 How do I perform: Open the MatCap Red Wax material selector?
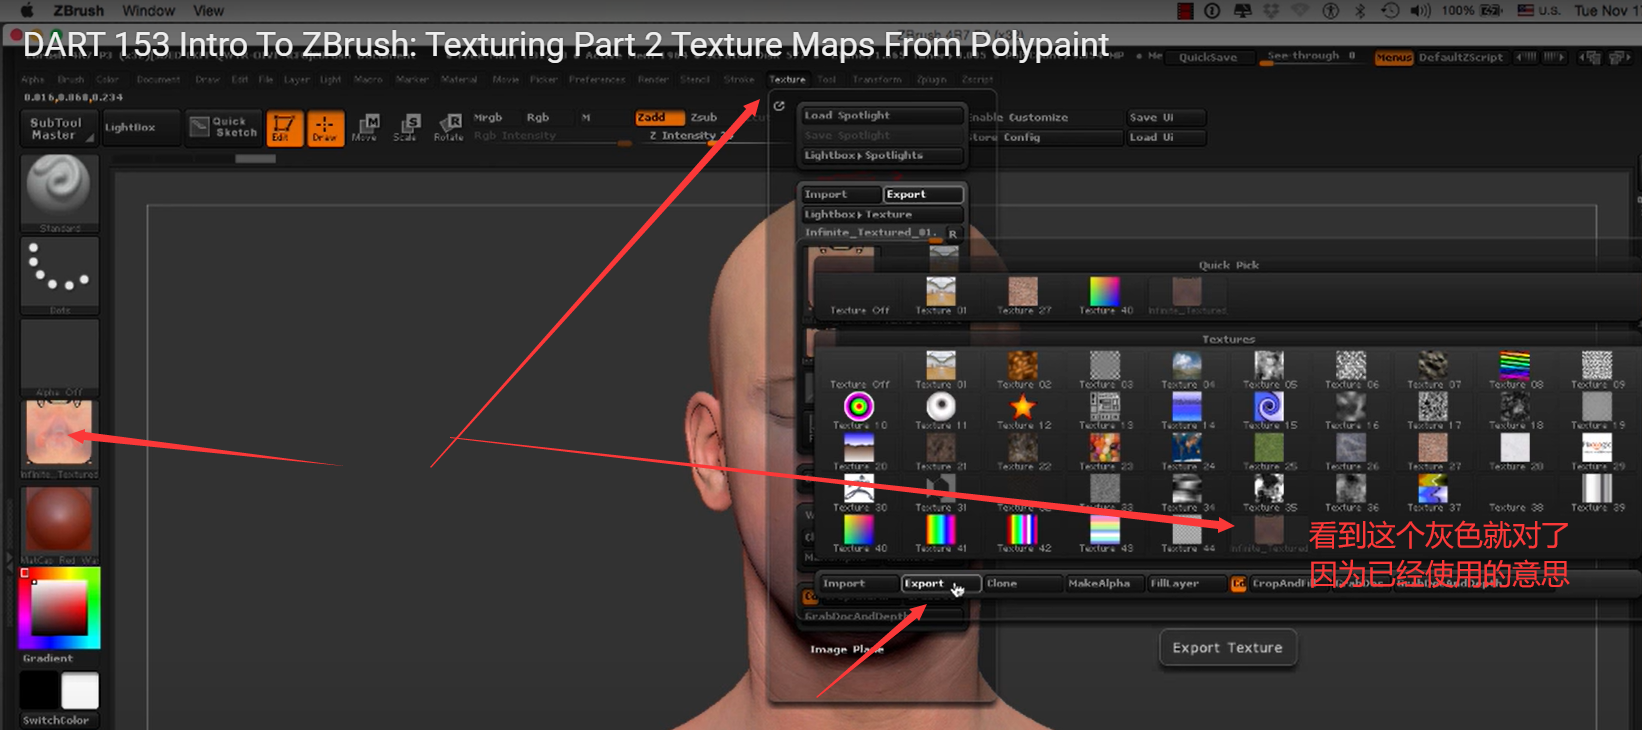[x=60, y=524]
